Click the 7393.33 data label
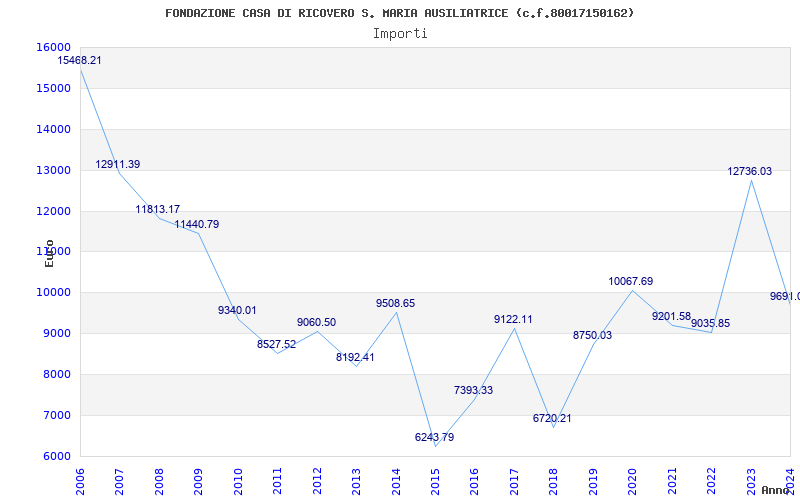The width and height of the screenshot is (800, 500). click(x=473, y=390)
